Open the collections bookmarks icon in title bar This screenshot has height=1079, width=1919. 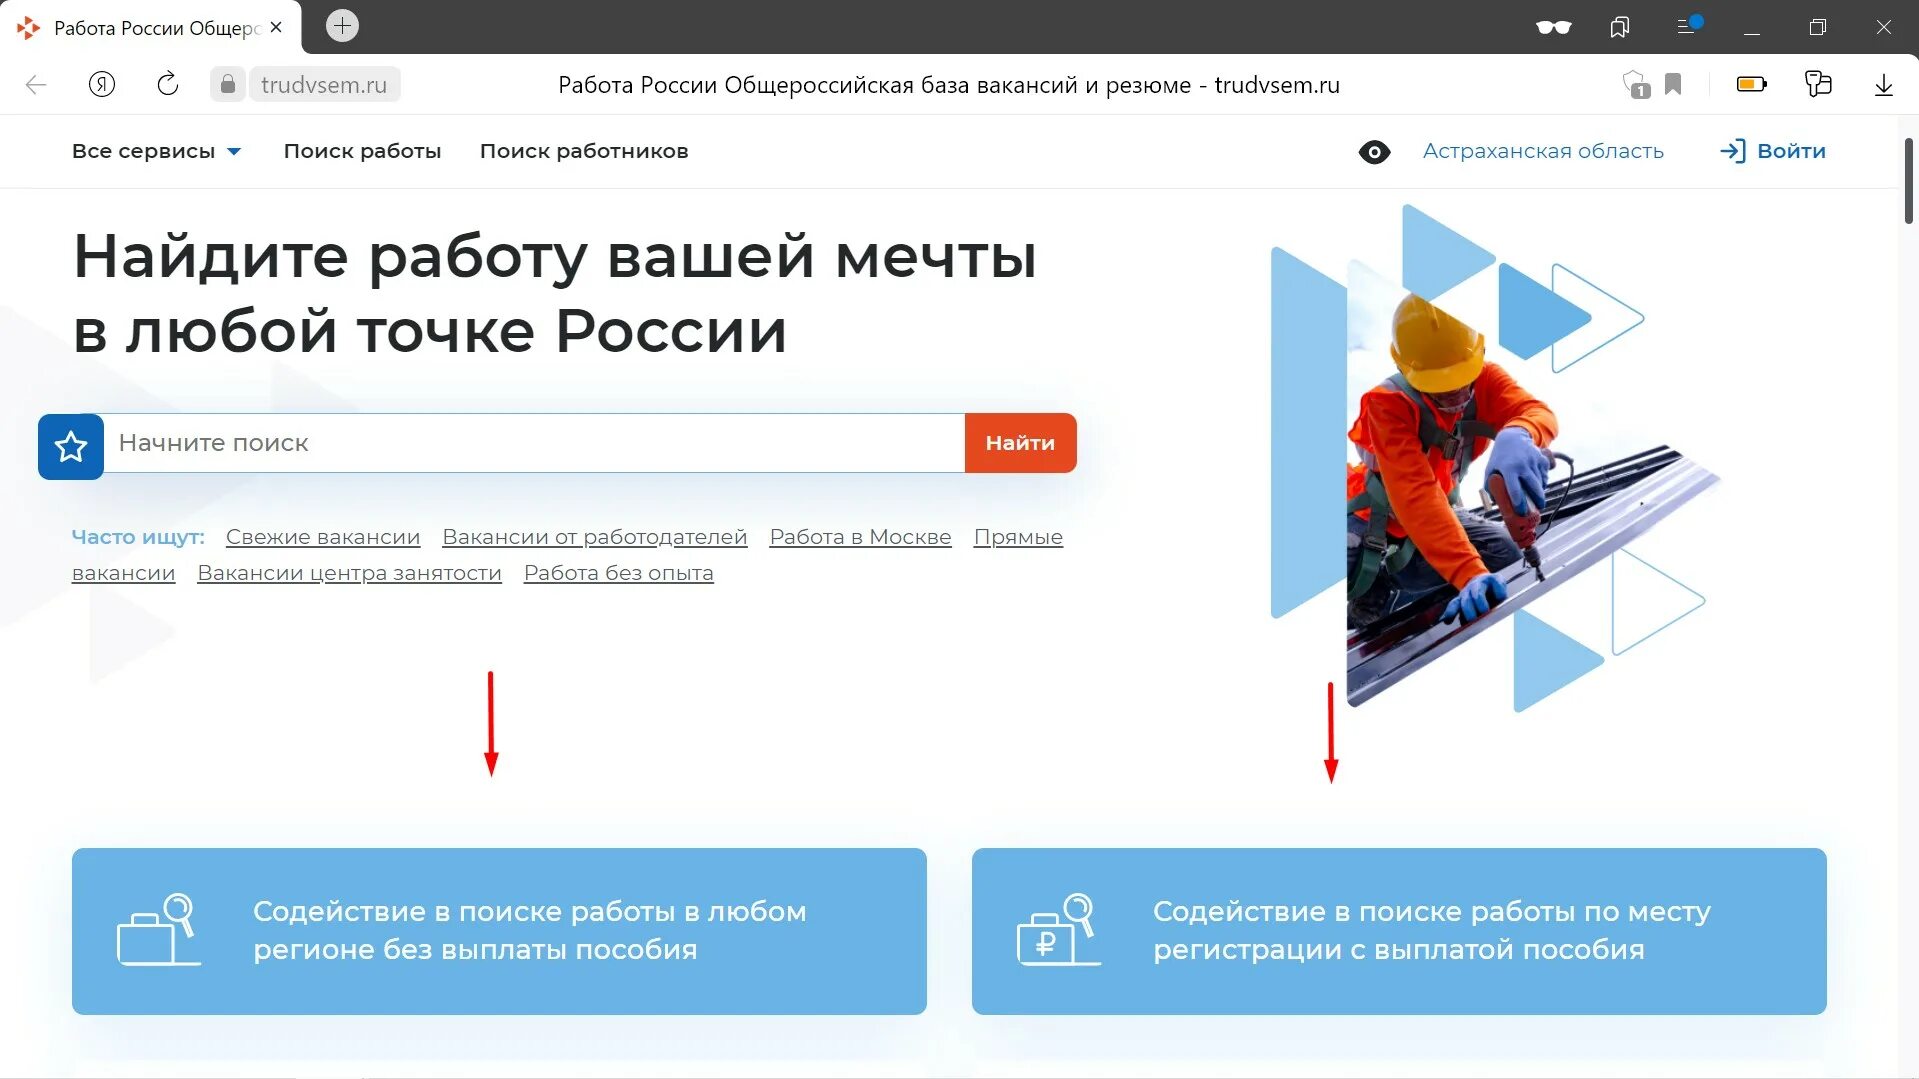1620,27
